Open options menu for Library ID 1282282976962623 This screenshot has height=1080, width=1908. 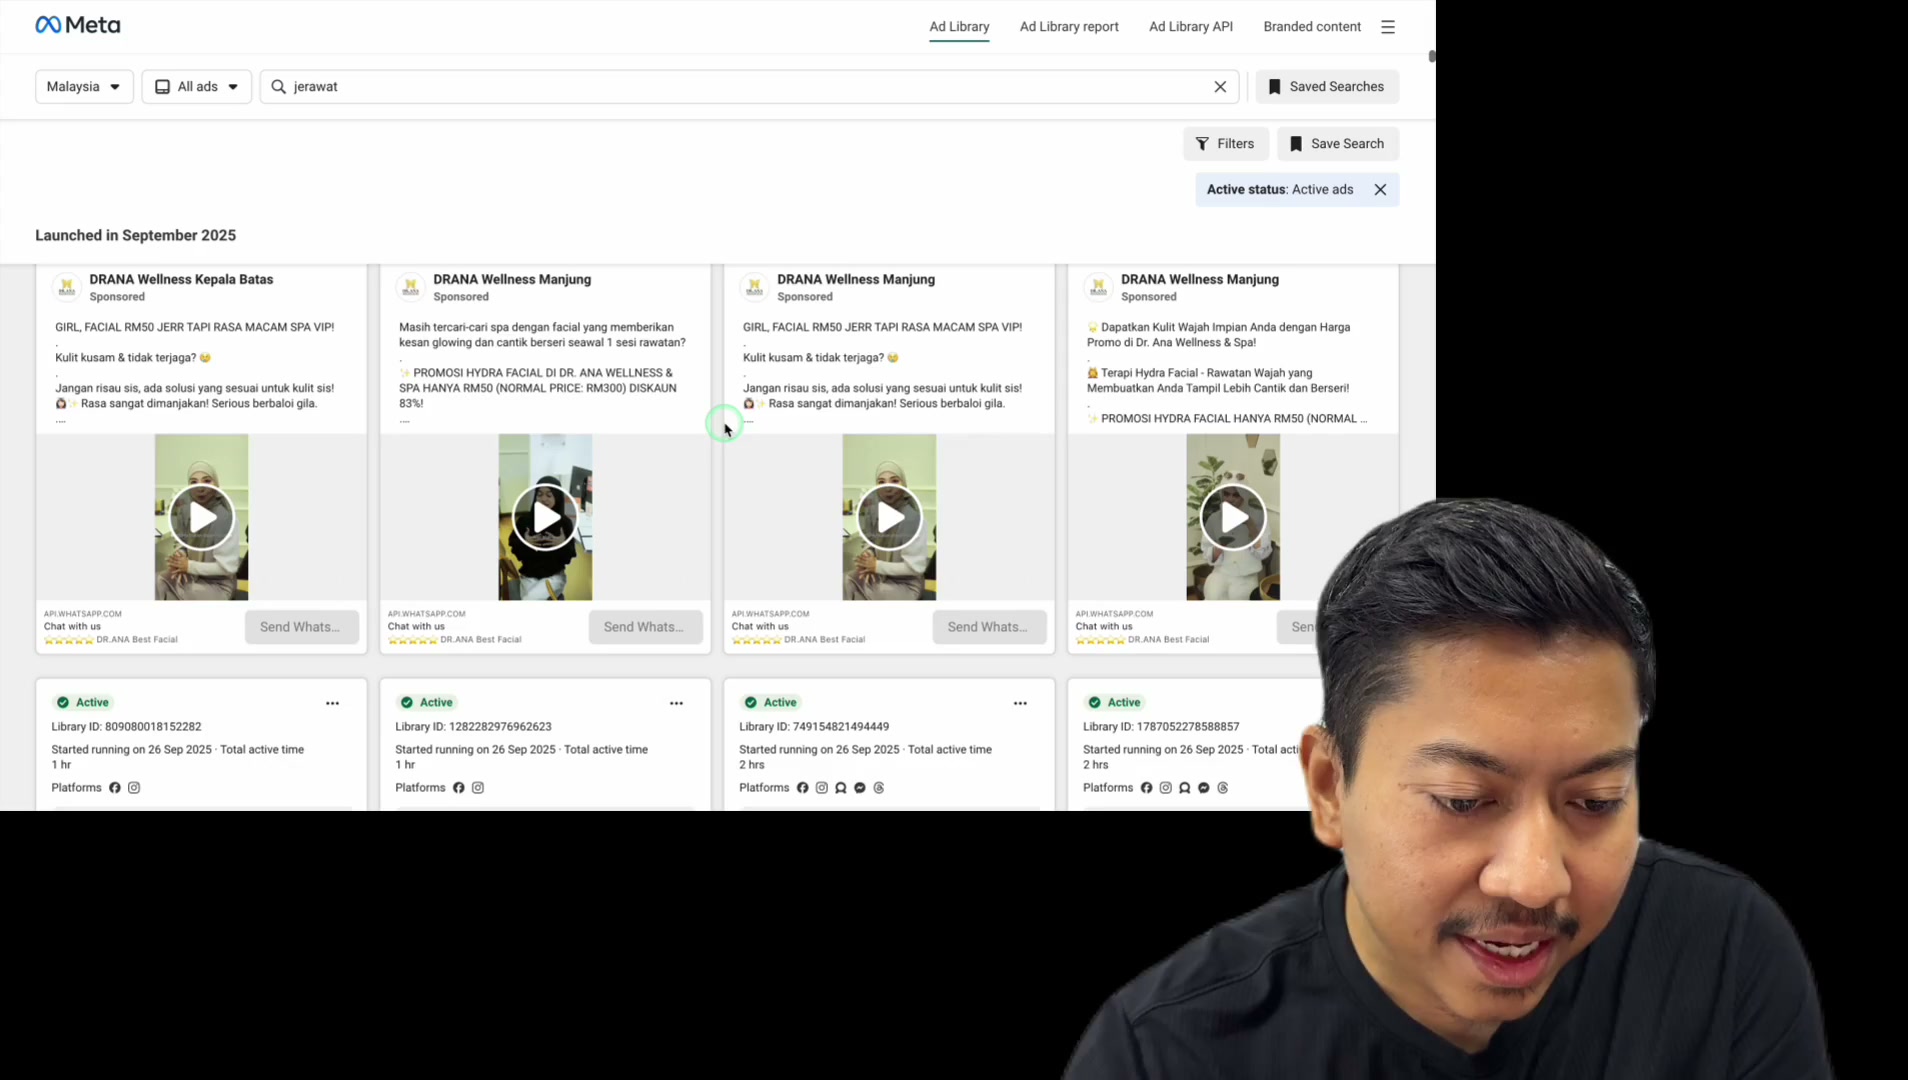tap(676, 703)
